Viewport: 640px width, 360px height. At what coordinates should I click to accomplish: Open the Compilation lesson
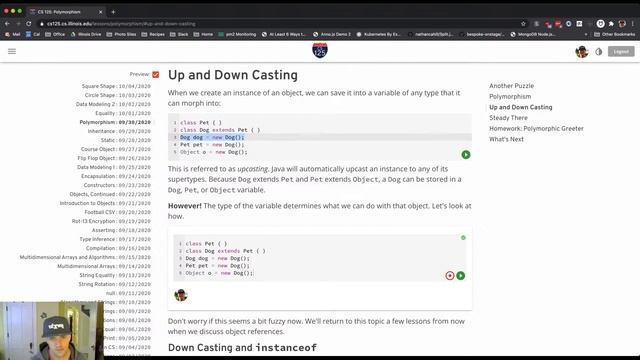click(x=118, y=248)
